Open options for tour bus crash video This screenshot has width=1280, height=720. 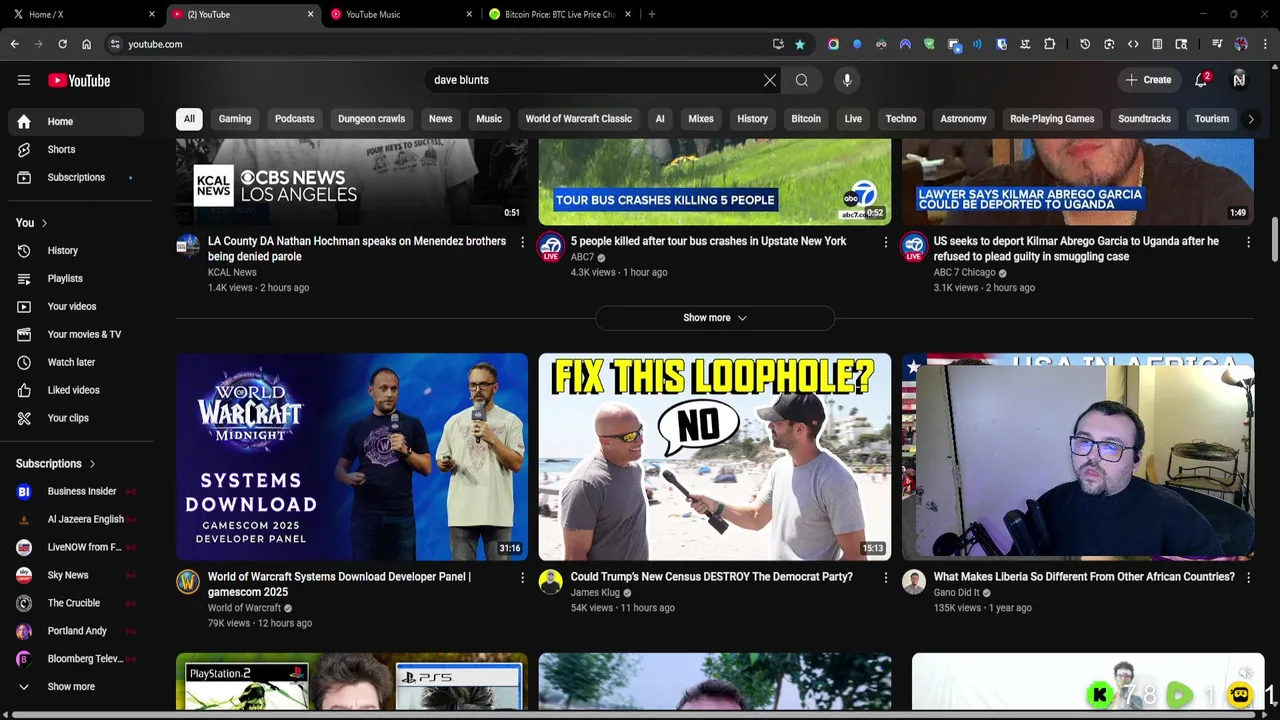[x=885, y=242]
